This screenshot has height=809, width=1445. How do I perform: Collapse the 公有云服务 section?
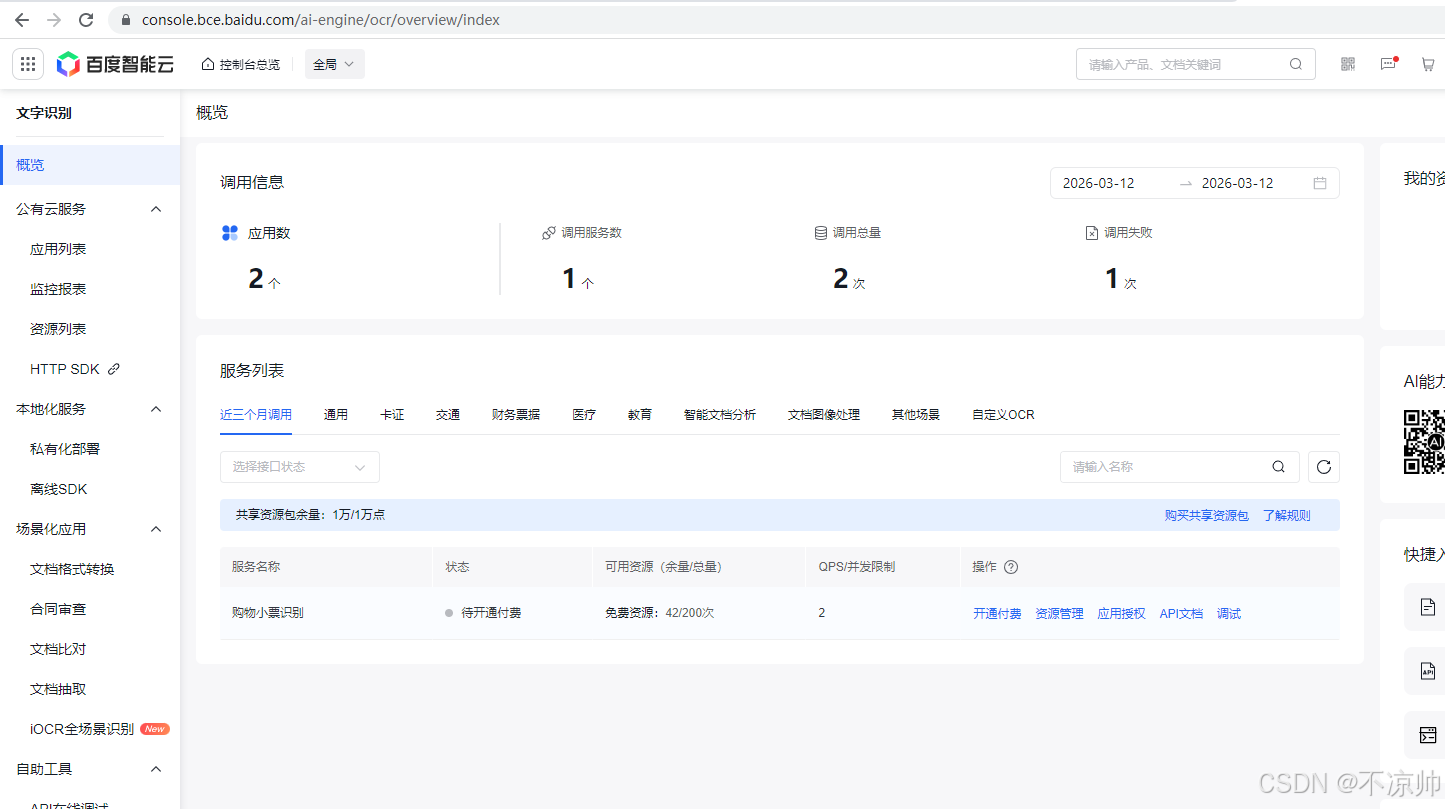156,209
